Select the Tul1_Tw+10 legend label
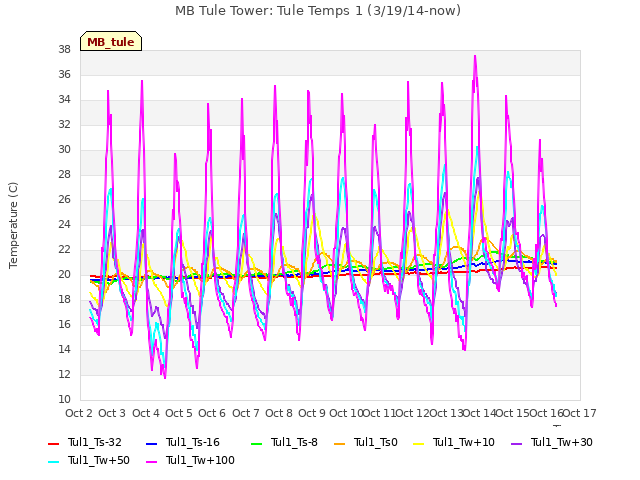Screen dimensions: 640x480 click(x=464, y=442)
